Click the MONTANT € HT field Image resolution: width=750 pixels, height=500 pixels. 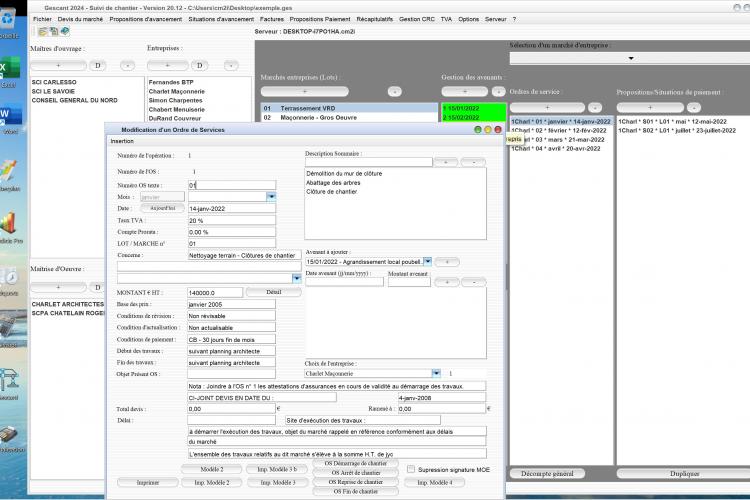[x=215, y=292]
